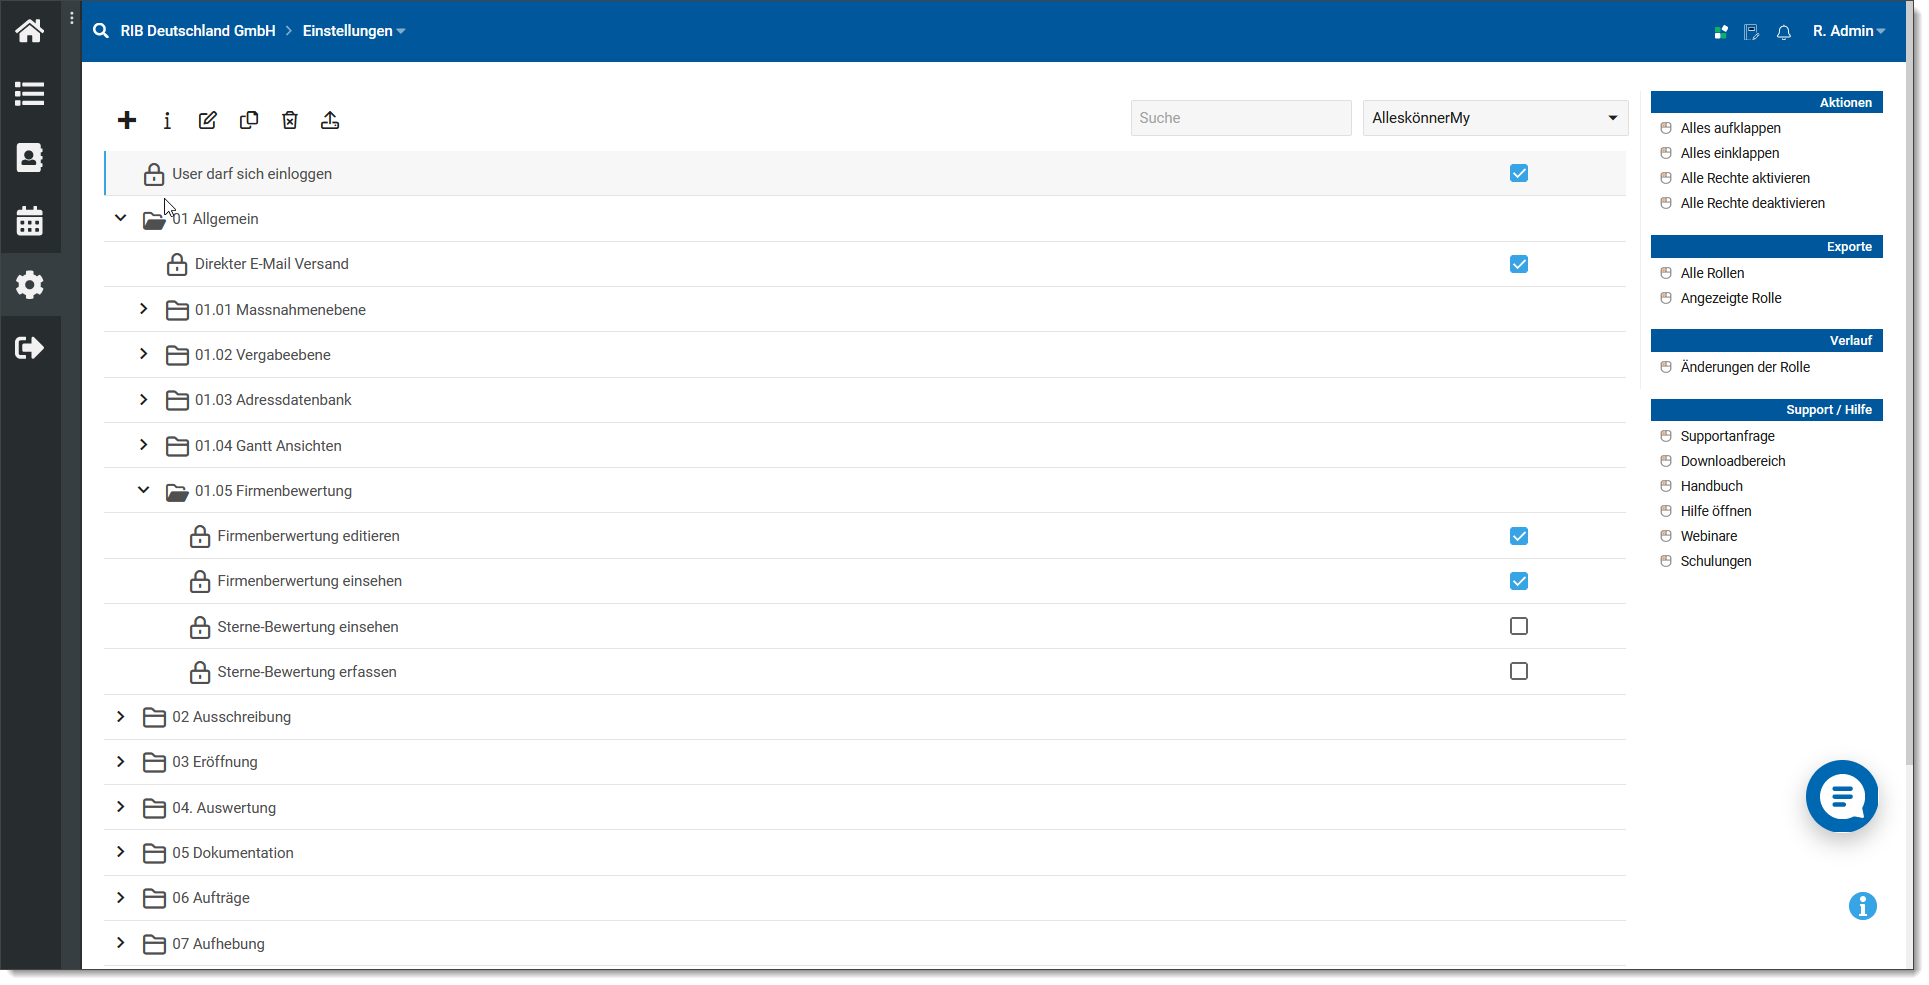Click the plus icon to add a role
The width and height of the screenshot is (1929, 985).
(127, 120)
